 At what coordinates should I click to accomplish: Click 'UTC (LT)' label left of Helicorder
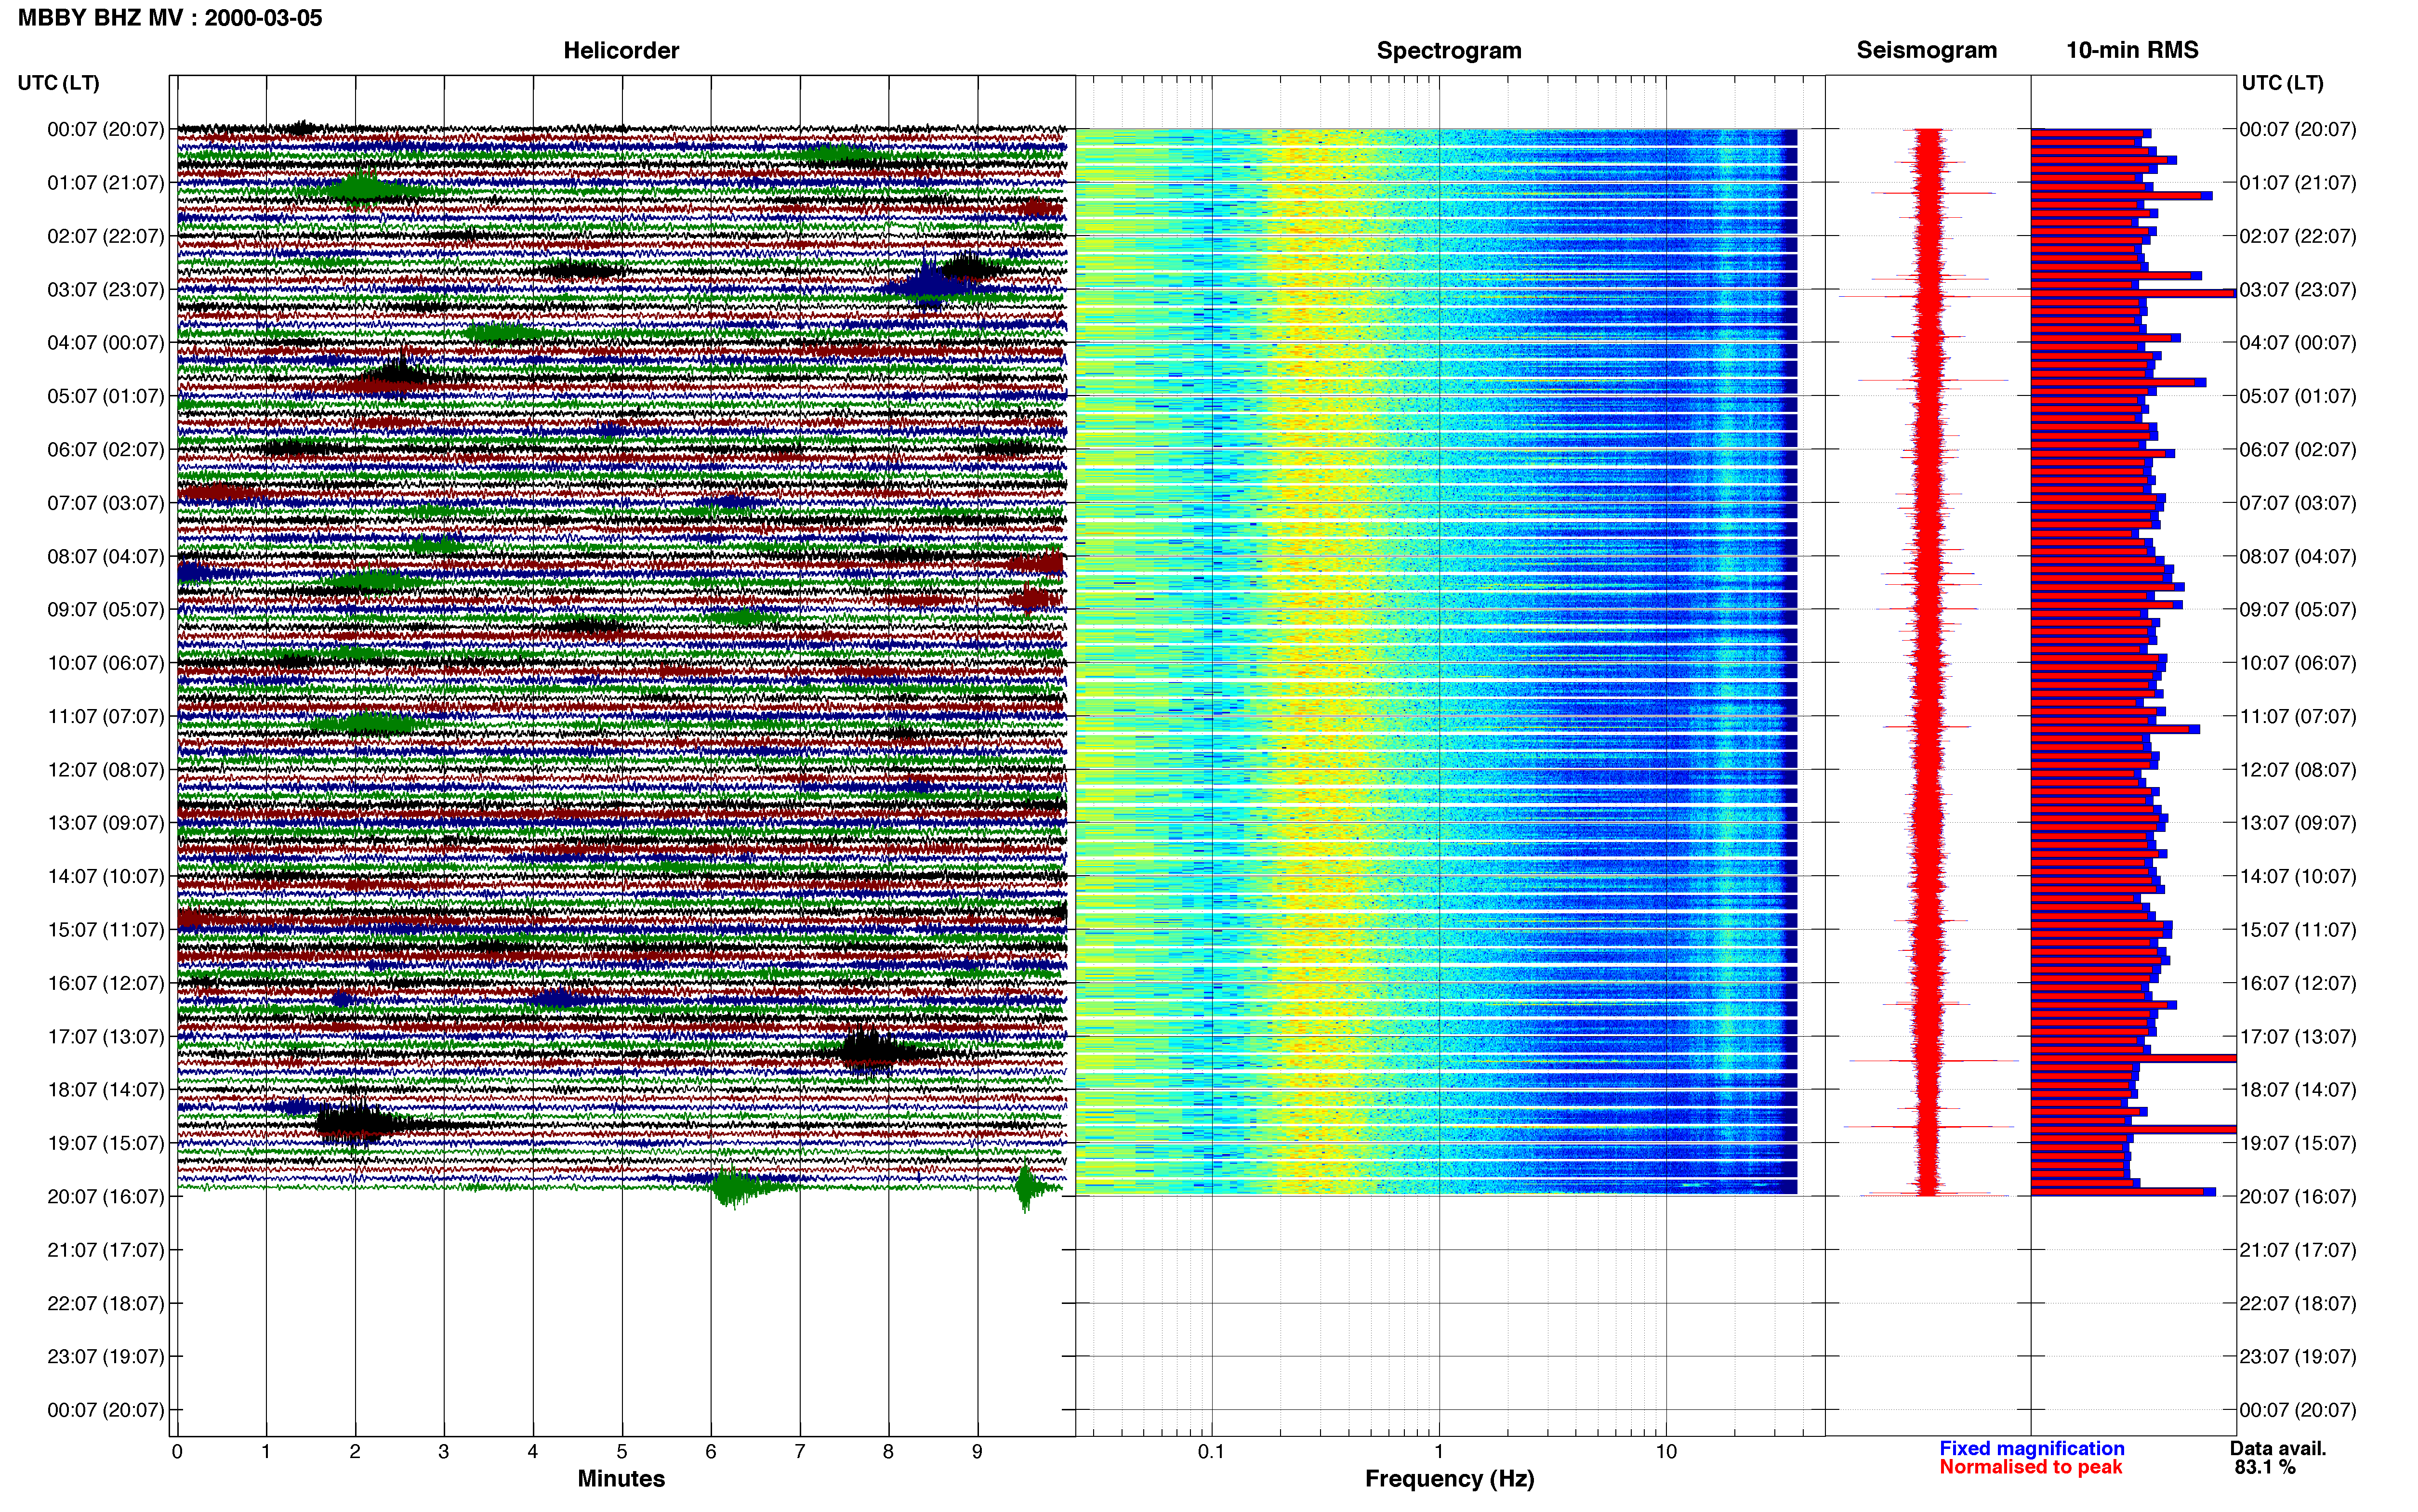59,83
